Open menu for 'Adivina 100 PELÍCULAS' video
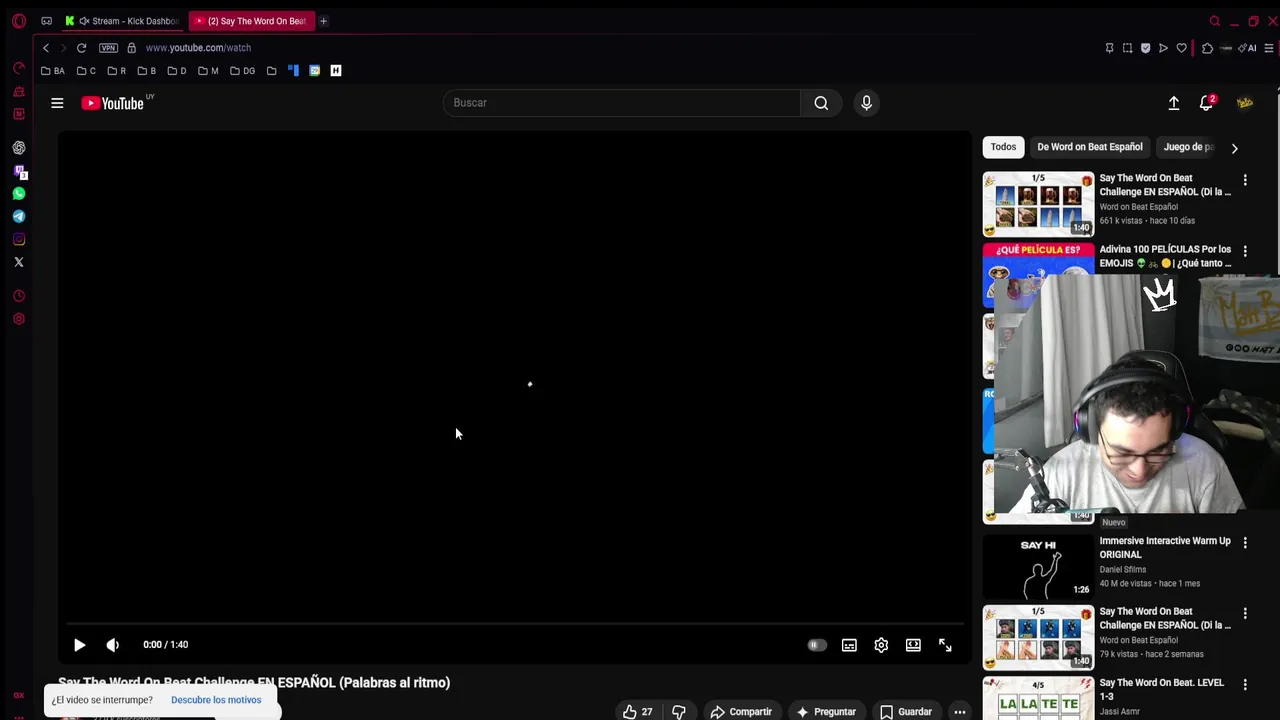The image size is (1280, 720). click(x=1245, y=251)
